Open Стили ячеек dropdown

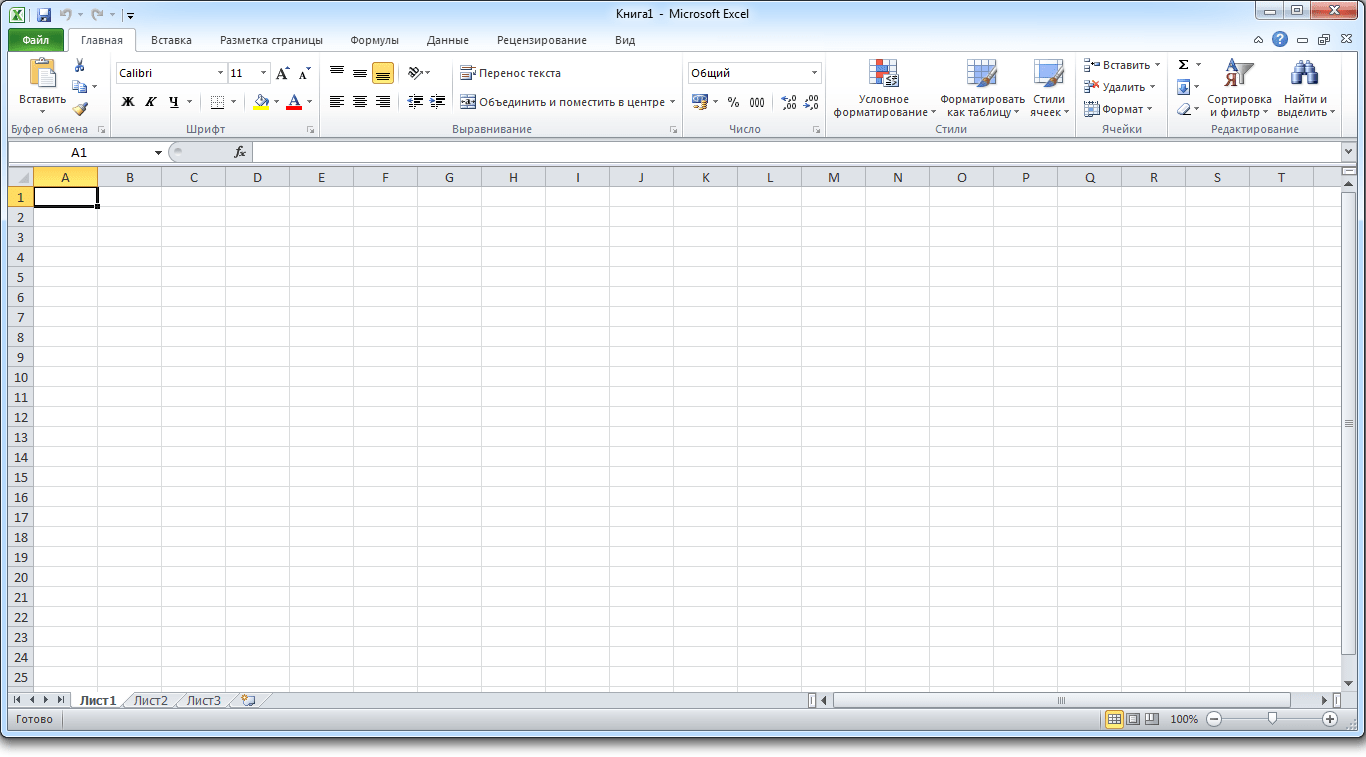[1049, 88]
